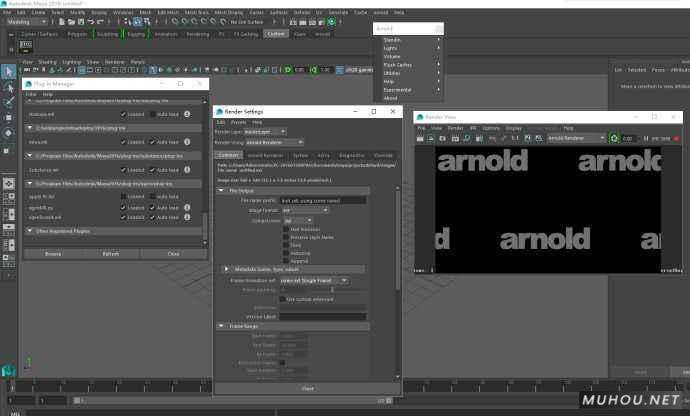Image resolution: width=690 pixels, height=416 pixels.
Task: Click the Refresh button in Plug-in Manager
Action: click(x=111, y=254)
